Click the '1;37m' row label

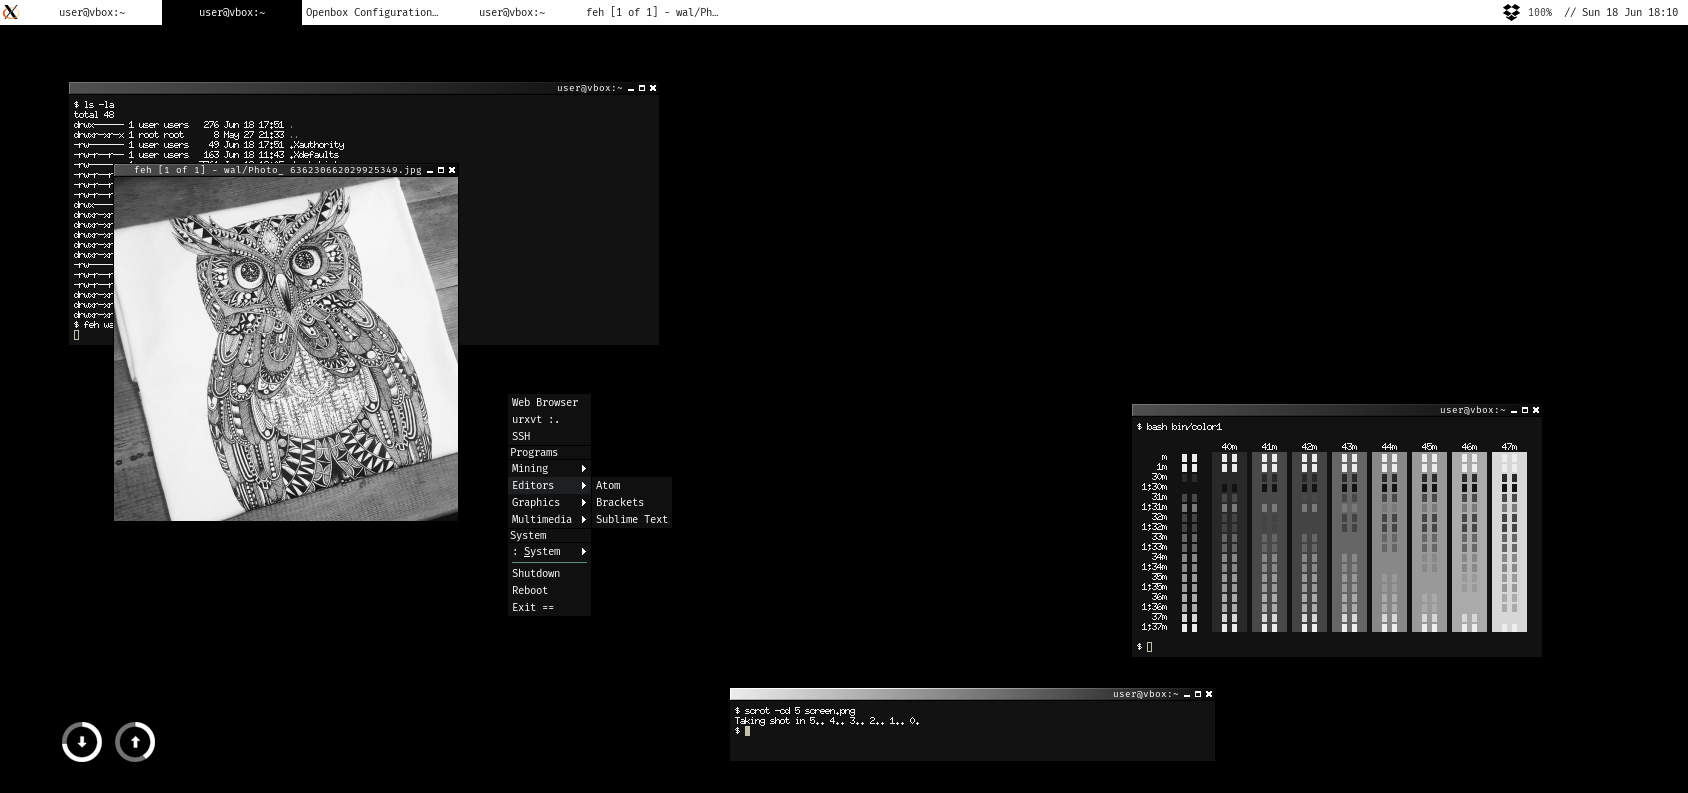1154,627
